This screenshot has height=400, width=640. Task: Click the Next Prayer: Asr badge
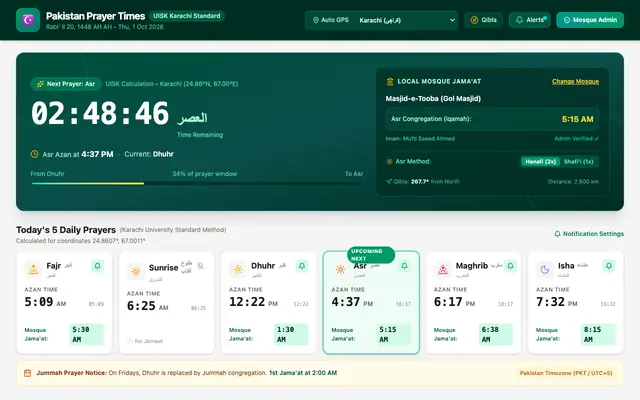tap(66, 84)
